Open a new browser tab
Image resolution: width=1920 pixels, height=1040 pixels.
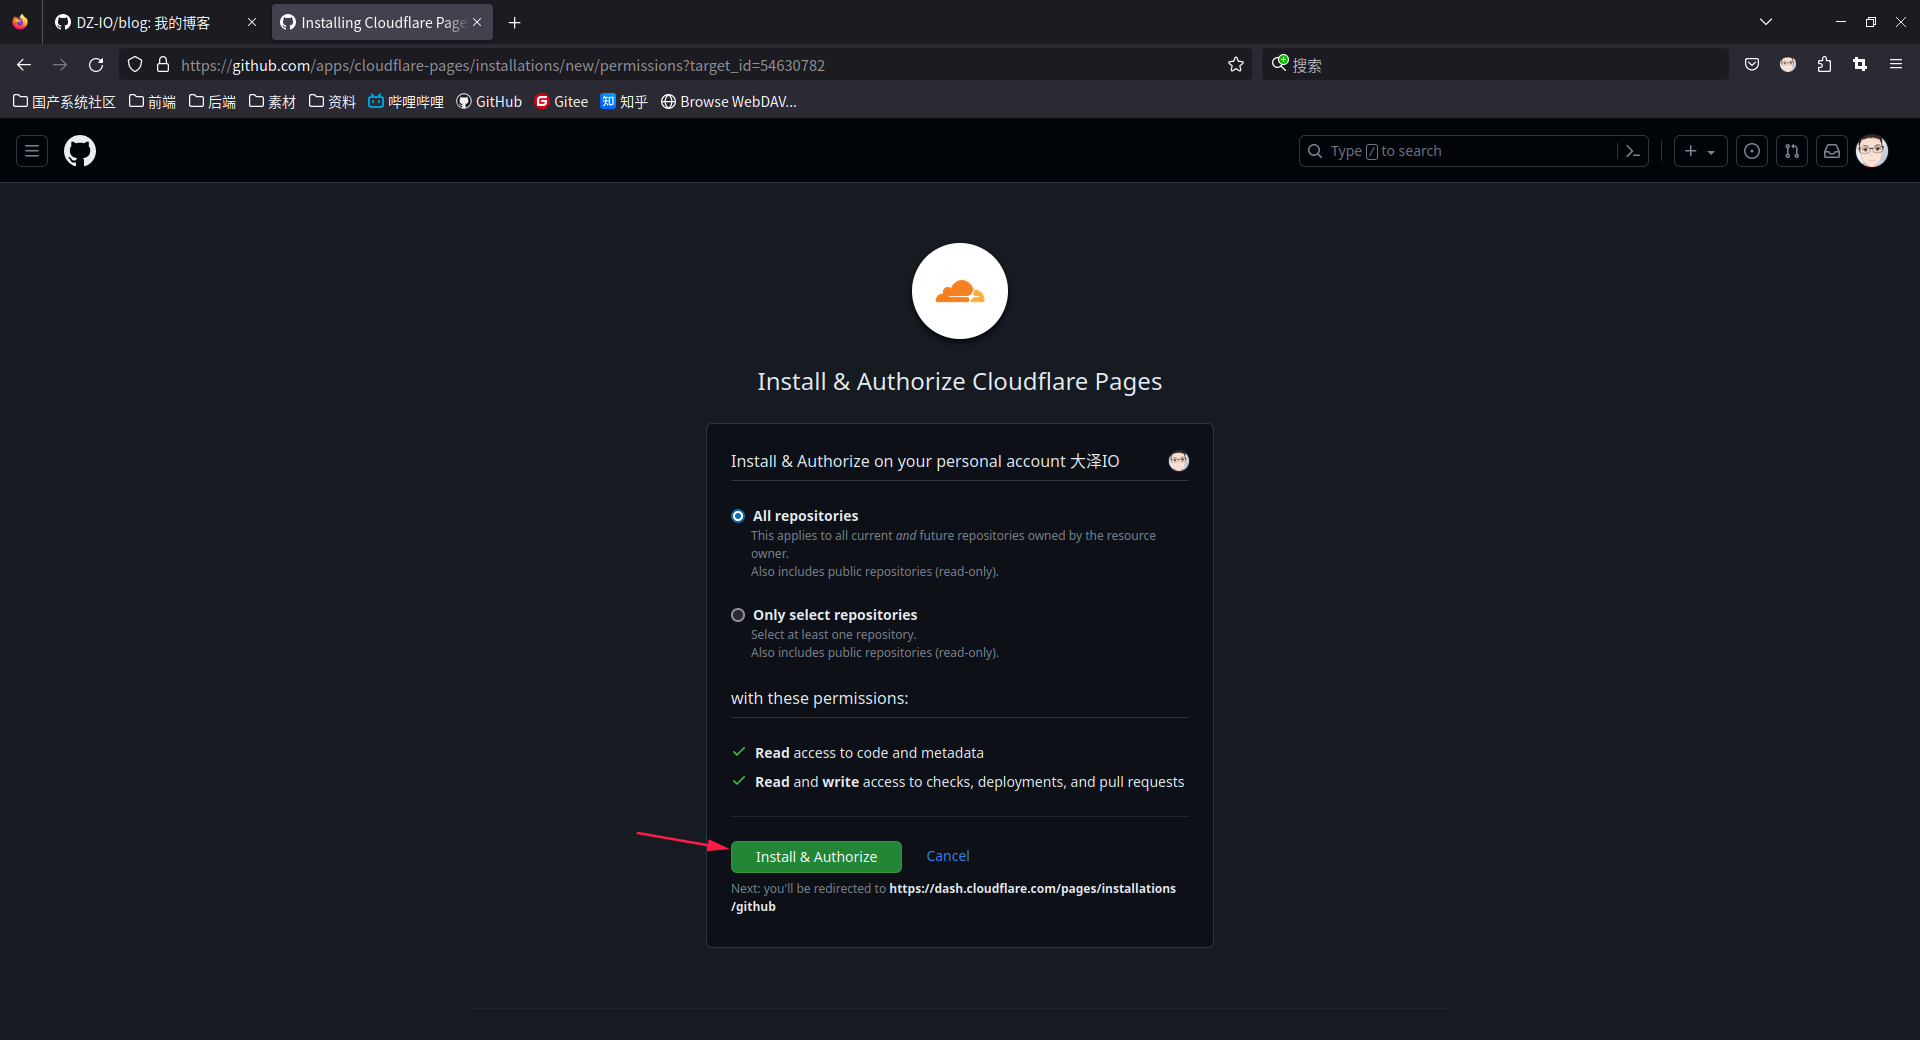(x=514, y=22)
